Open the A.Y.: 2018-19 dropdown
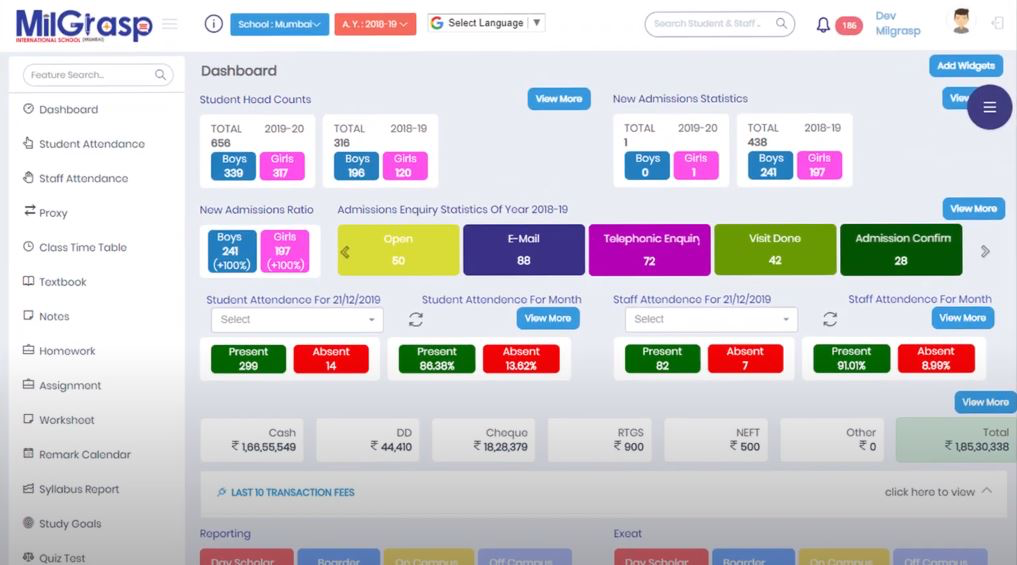1017x565 pixels. tap(375, 24)
